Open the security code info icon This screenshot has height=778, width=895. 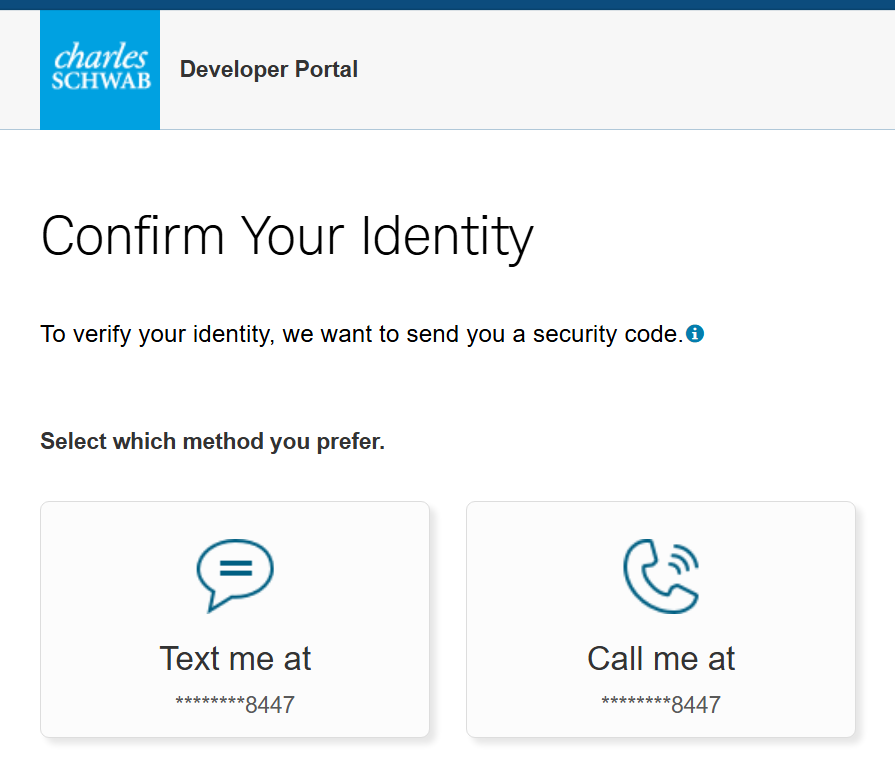pos(695,333)
